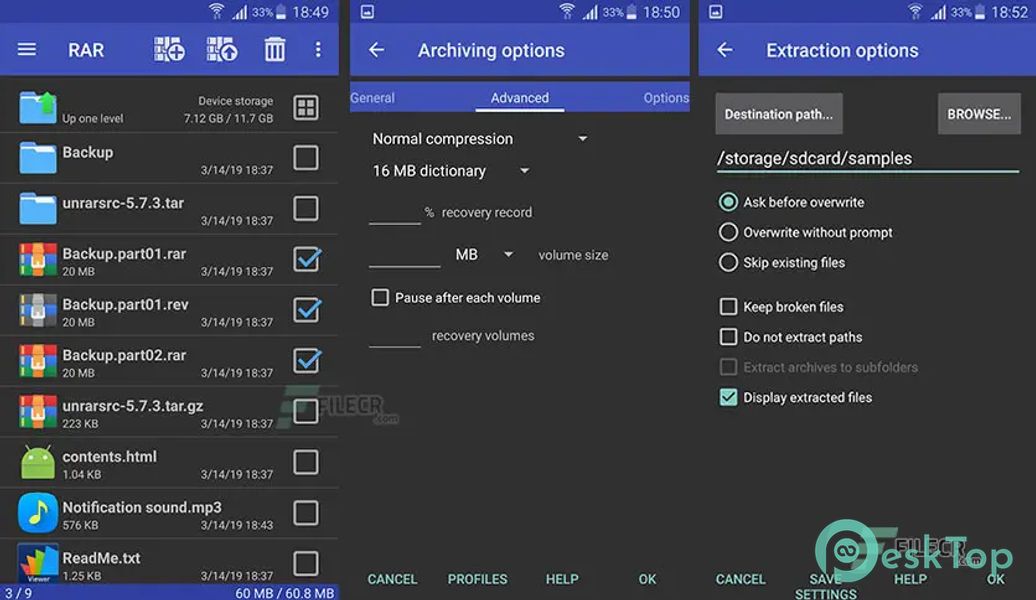Go back from Extraction options

pos(725,50)
